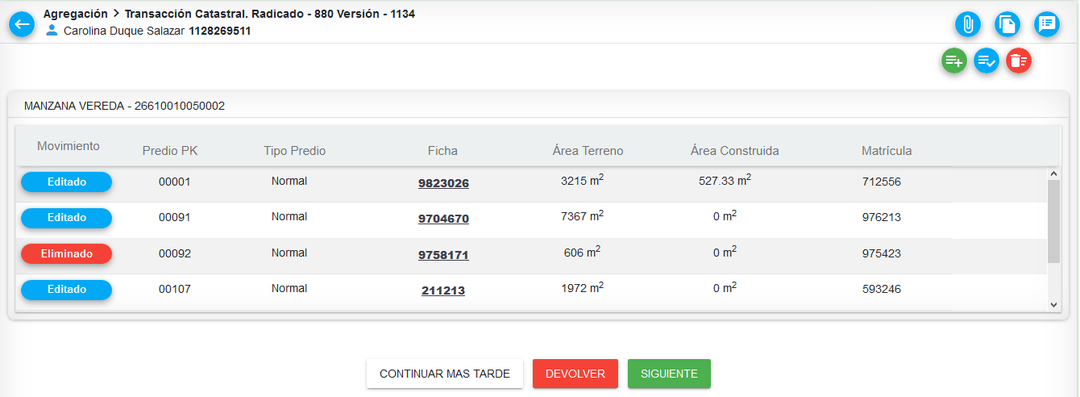Open ficha 9823026 link

[x=444, y=183]
